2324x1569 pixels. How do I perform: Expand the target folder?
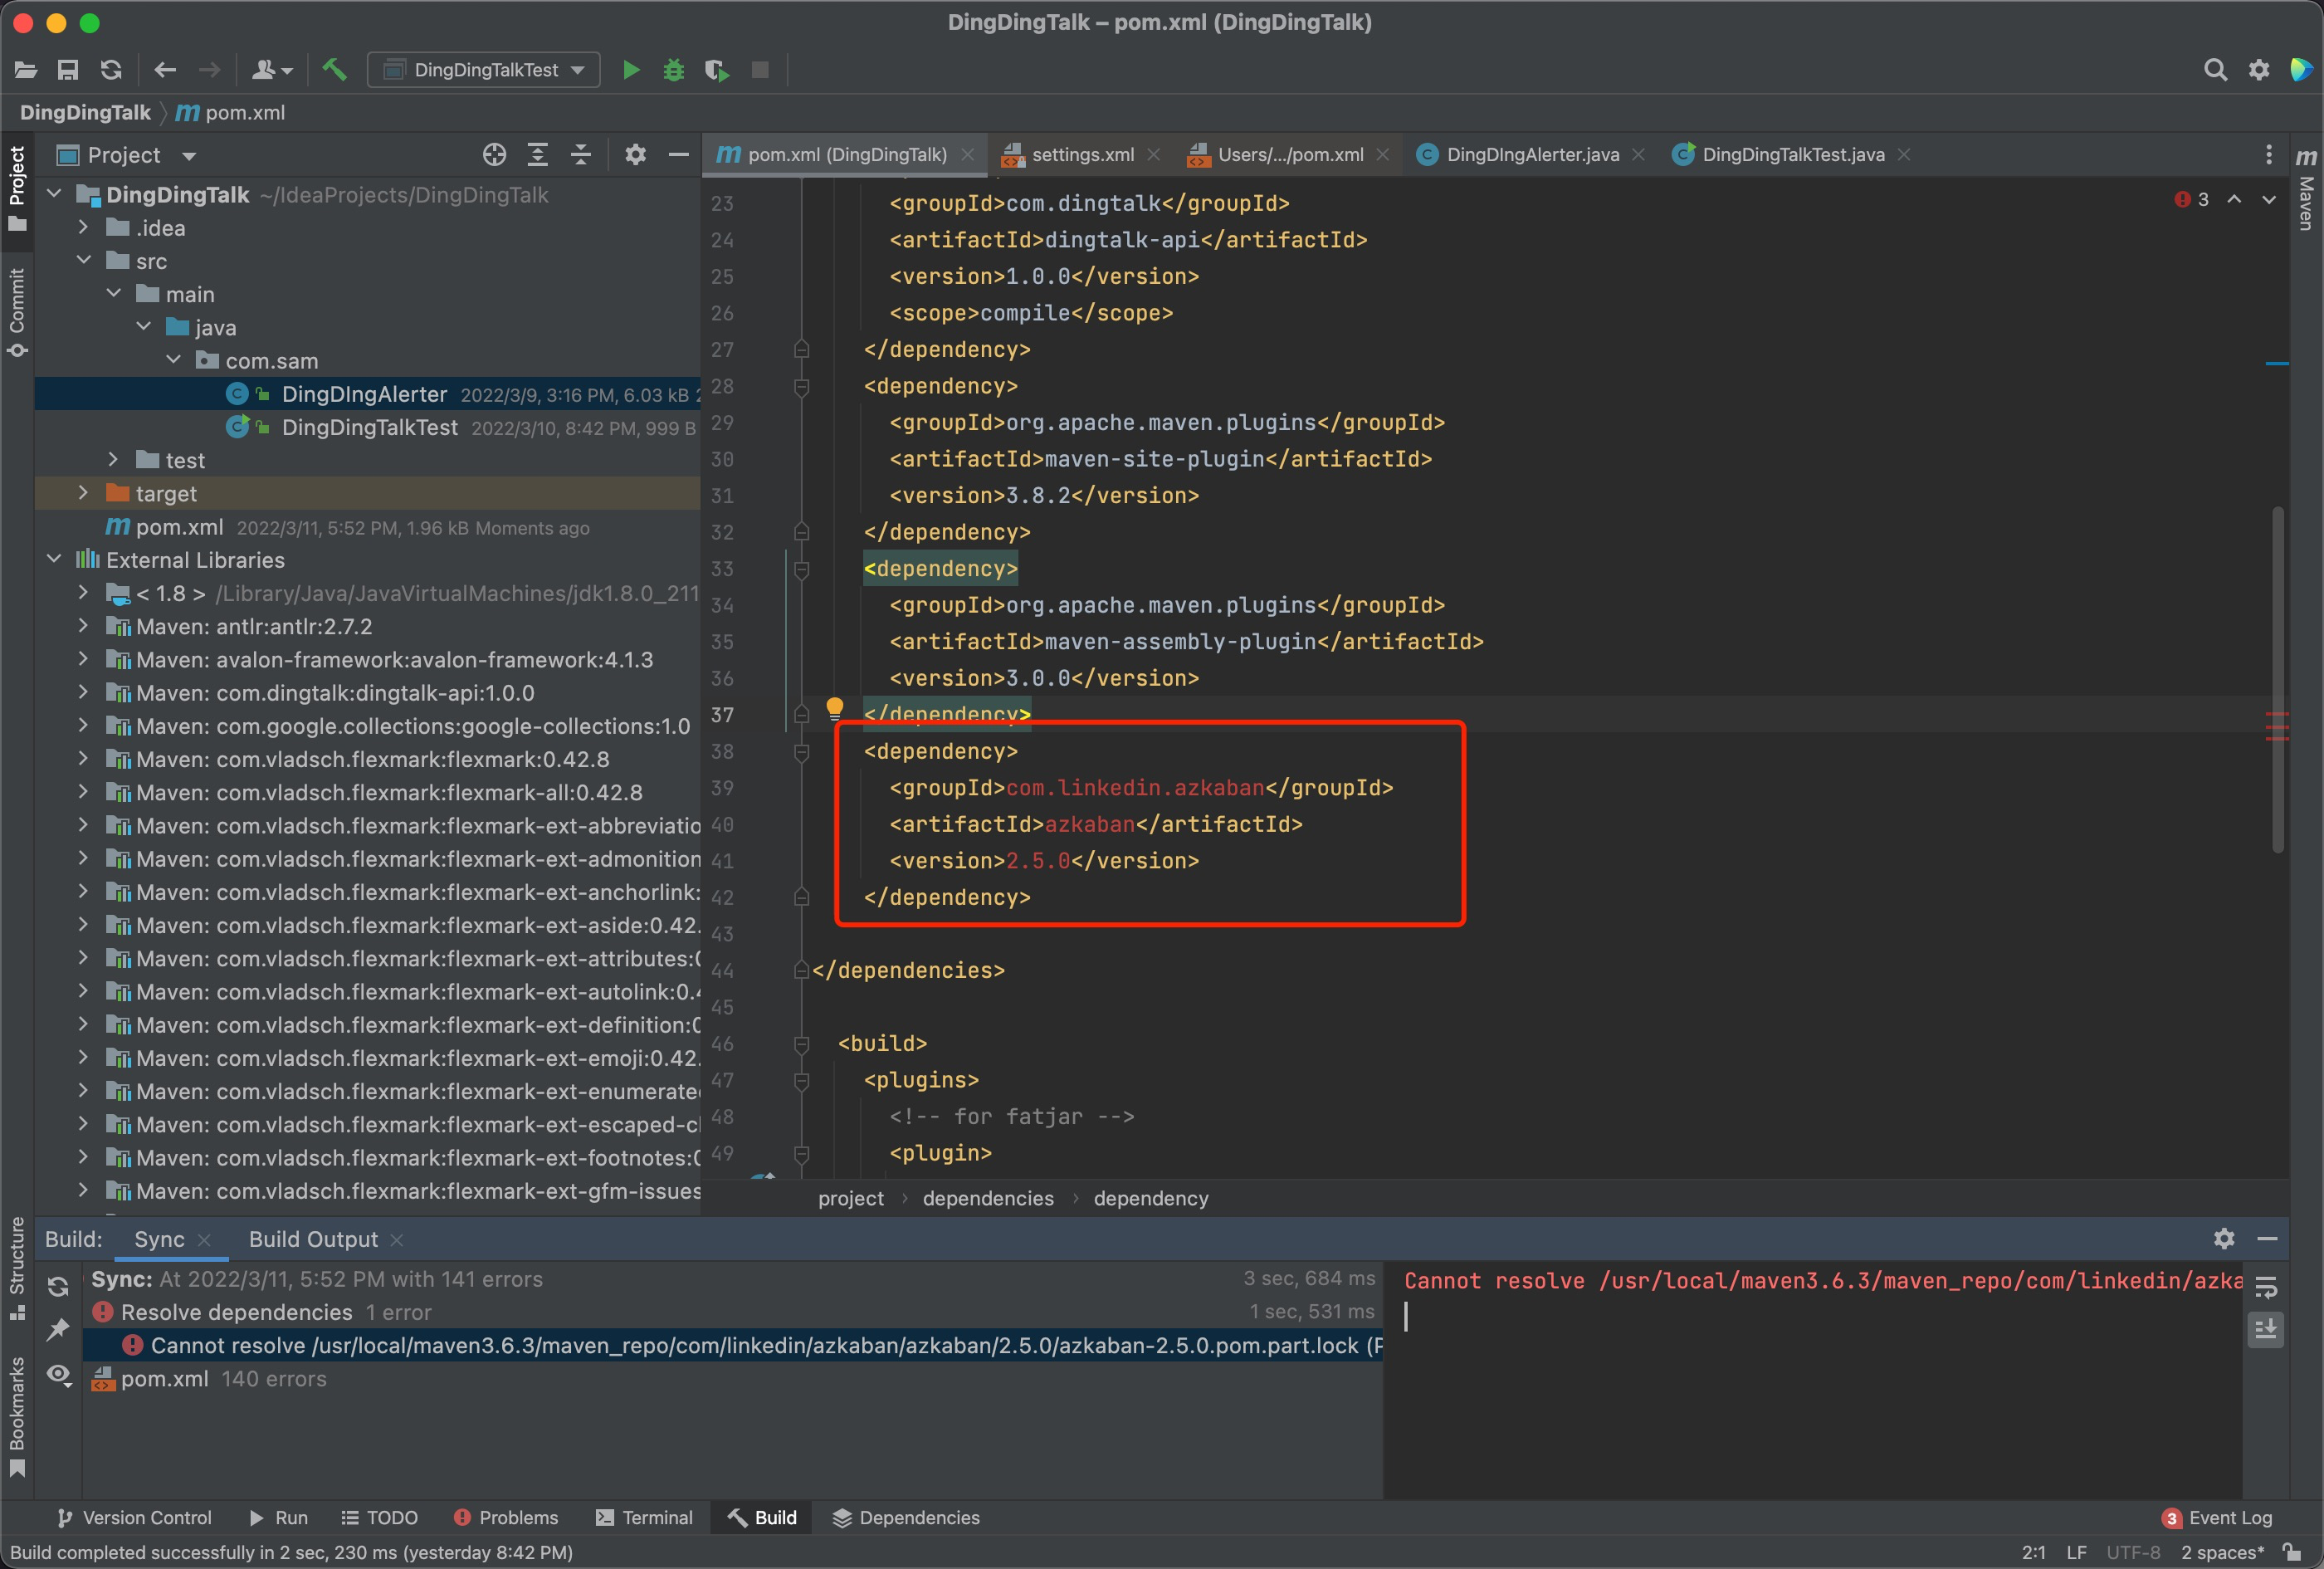point(83,493)
